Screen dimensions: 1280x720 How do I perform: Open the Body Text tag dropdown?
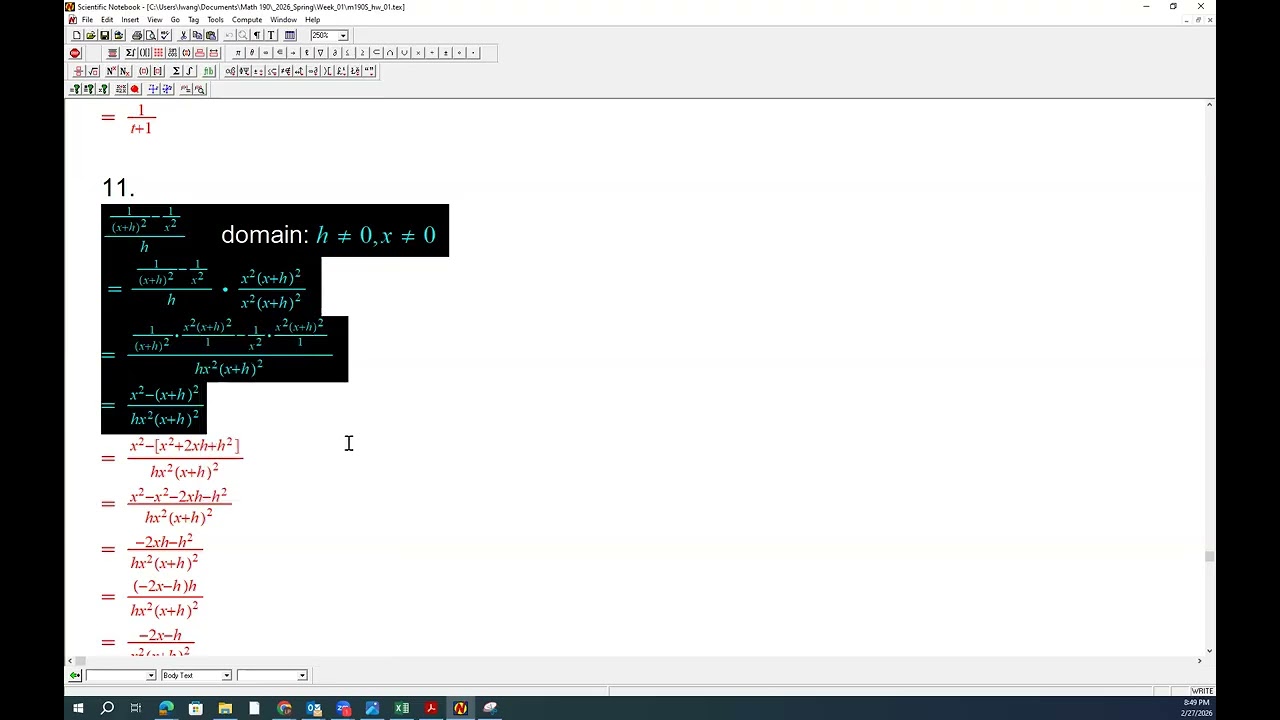[x=226, y=675]
